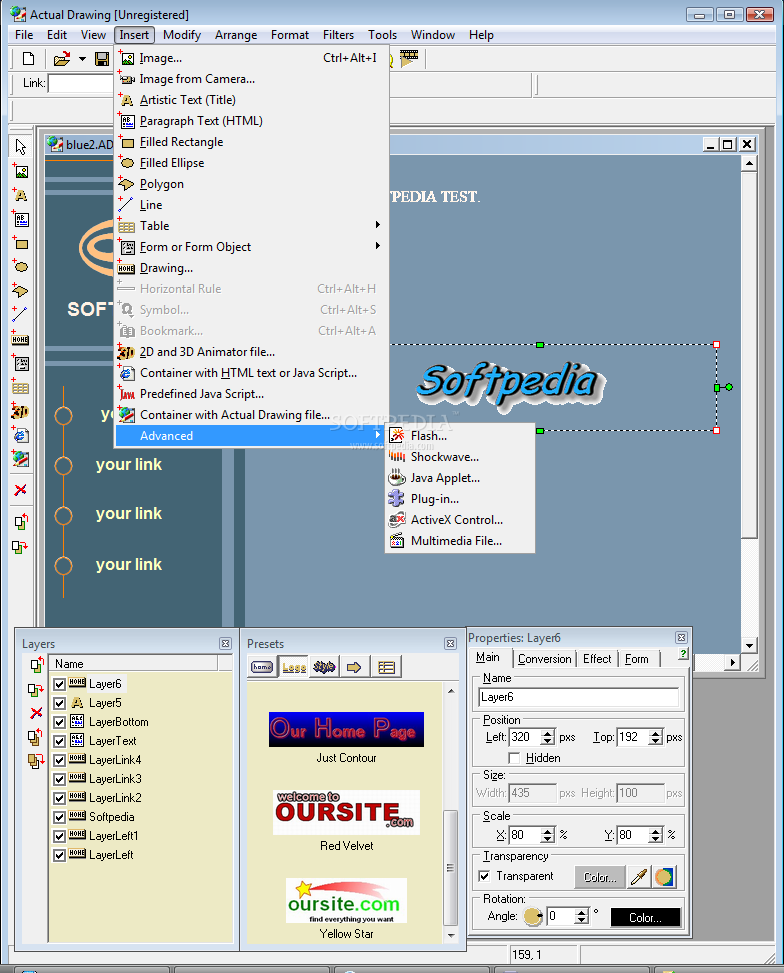Select the Style preset category icon
This screenshot has width=784, height=973.
click(324, 667)
